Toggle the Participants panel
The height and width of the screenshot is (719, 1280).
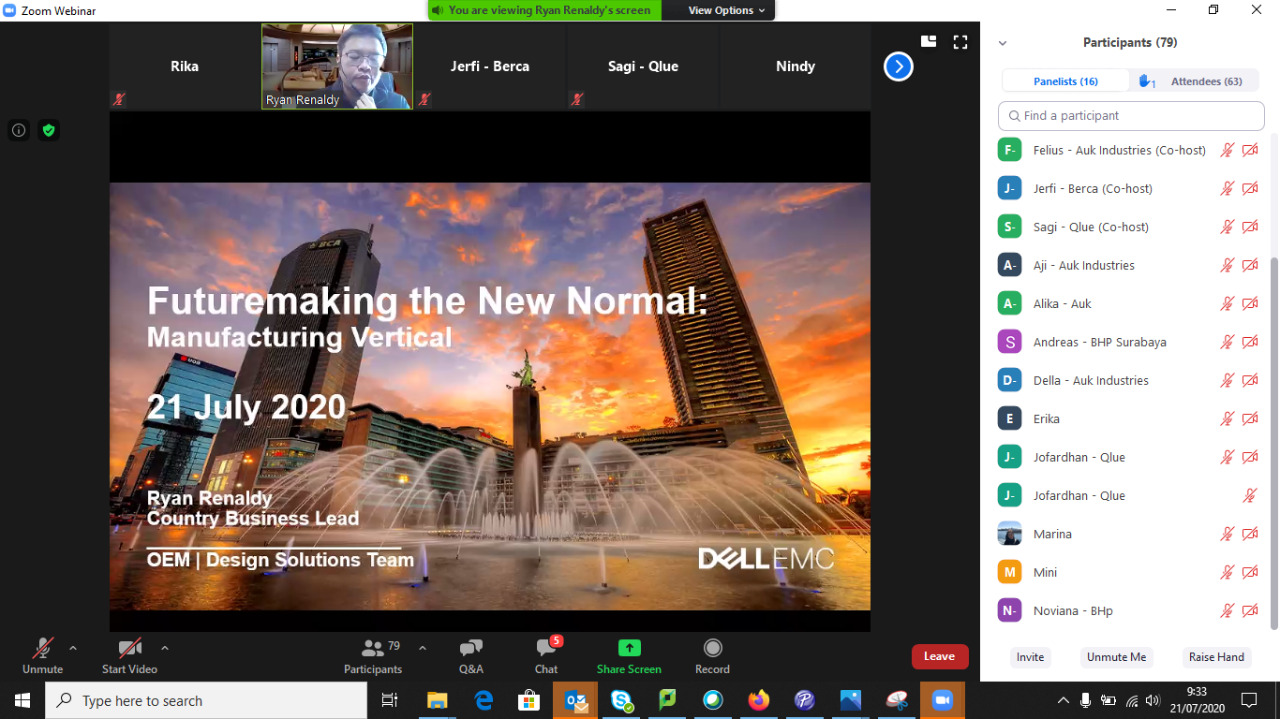(373, 650)
